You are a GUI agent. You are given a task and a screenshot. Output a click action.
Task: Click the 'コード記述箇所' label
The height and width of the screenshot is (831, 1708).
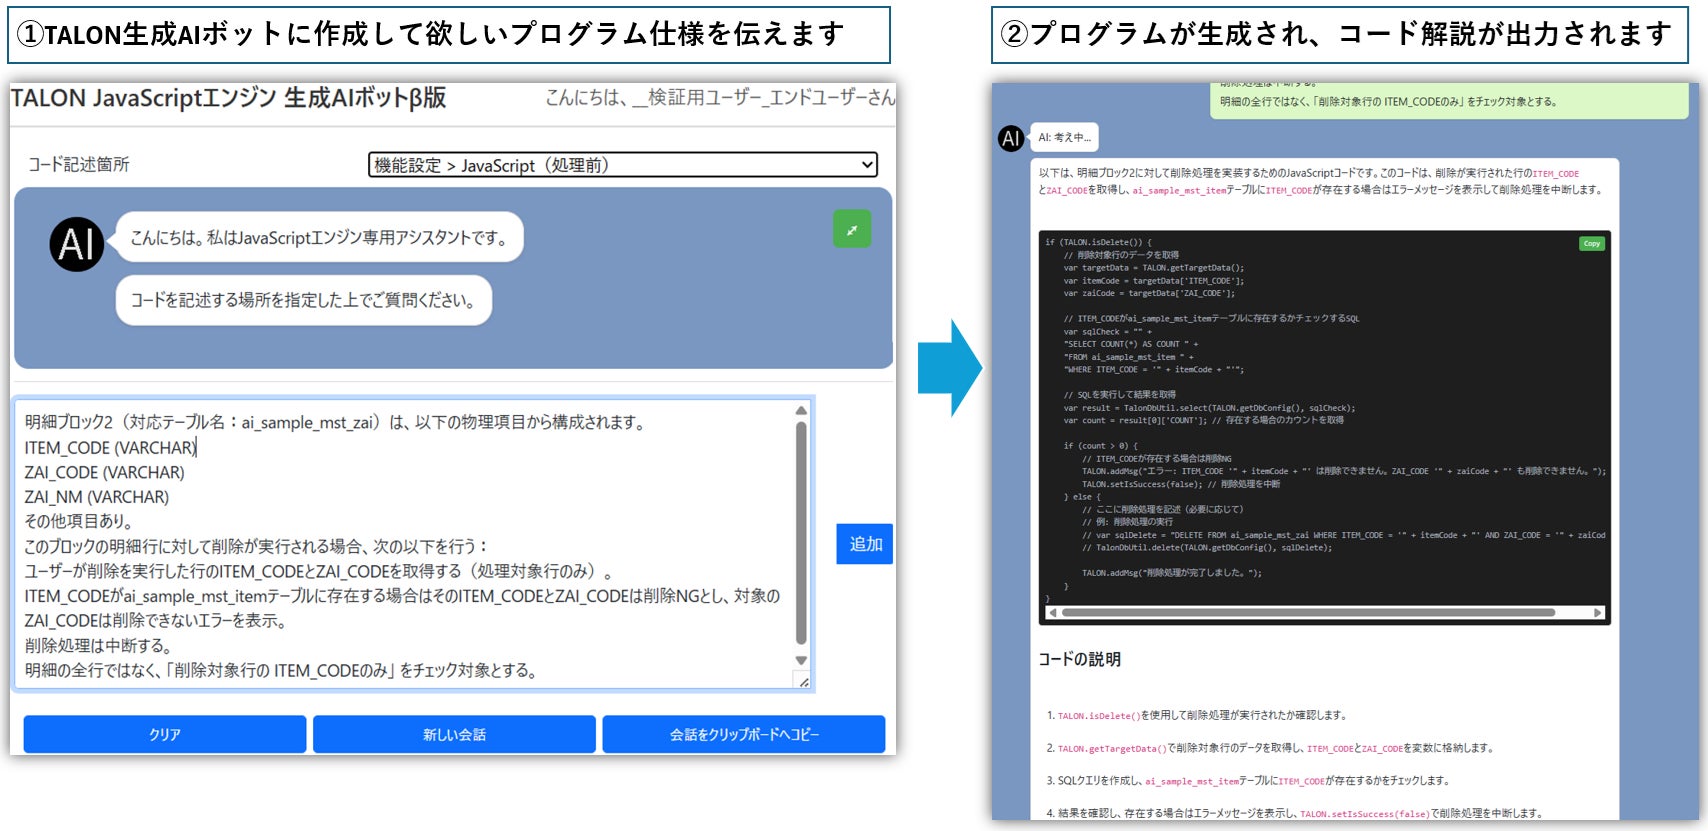[79, 165]
